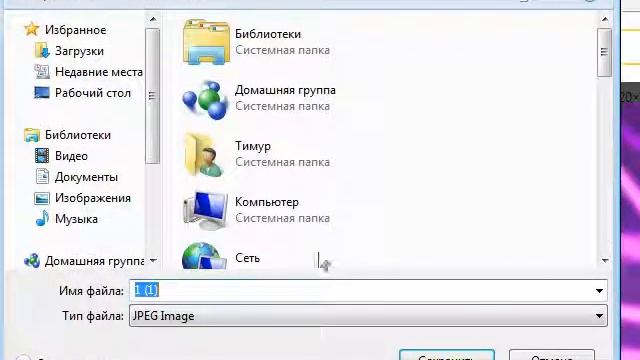Click the Домашняя группа item name in list
This screenshot has height=360, width=640.
[x=285, y=90]
